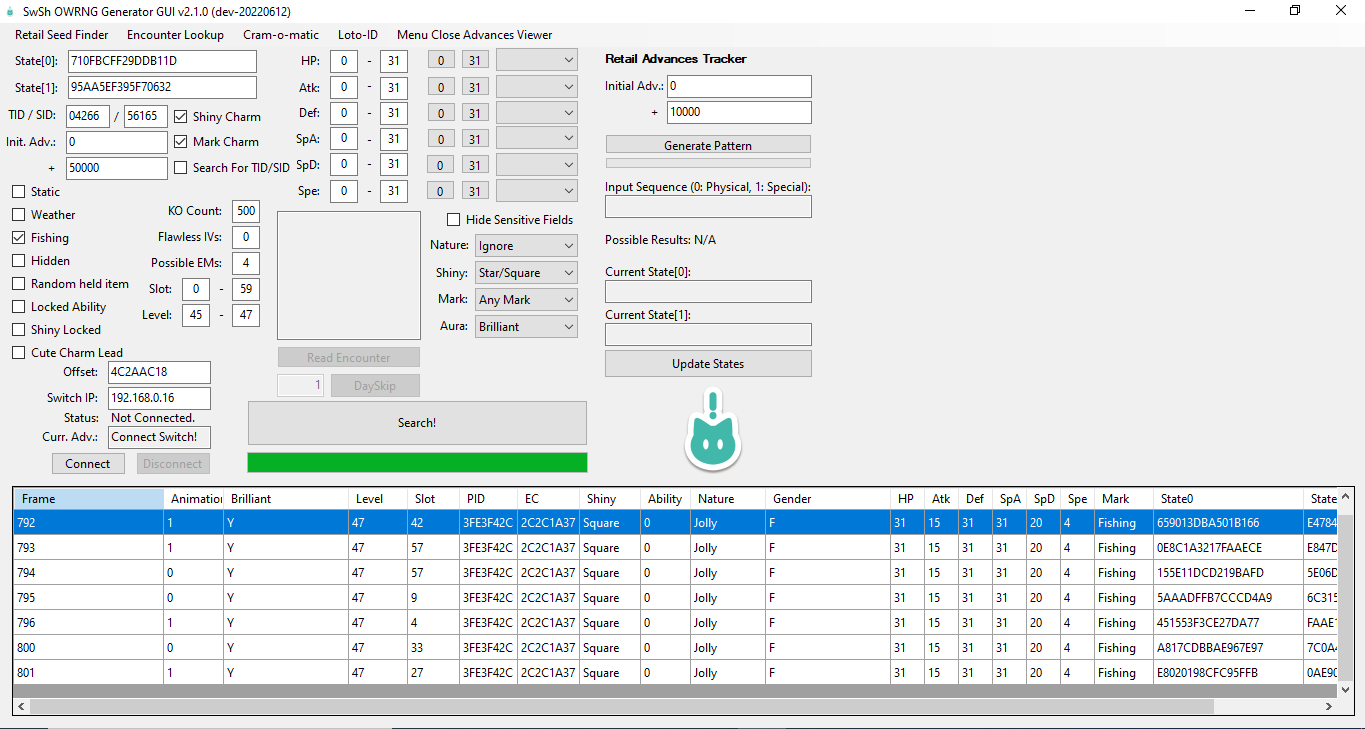Toggle the Mark Charm checkbox

(181, 142)
